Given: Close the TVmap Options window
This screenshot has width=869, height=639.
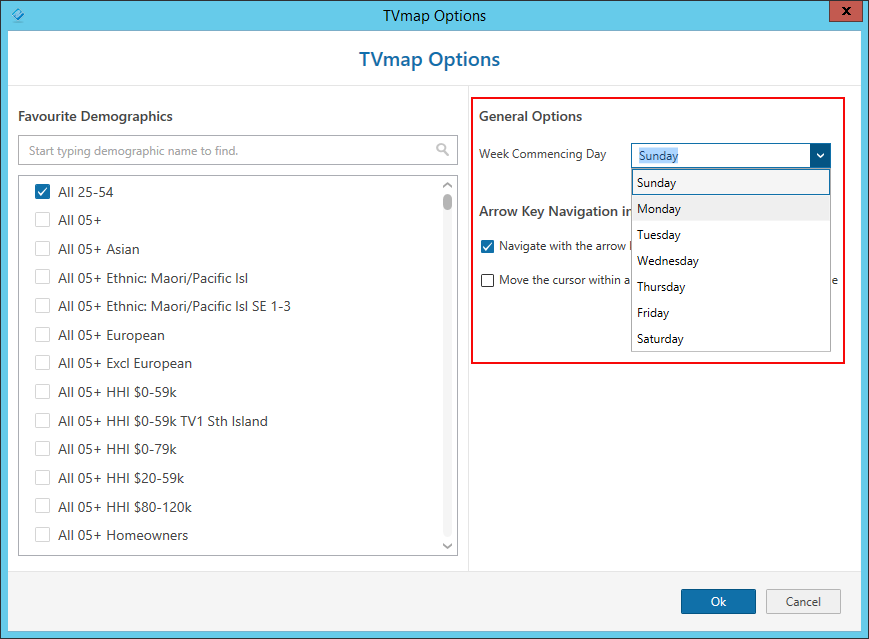Looking at the screenshot, I should tap(846, 11).
